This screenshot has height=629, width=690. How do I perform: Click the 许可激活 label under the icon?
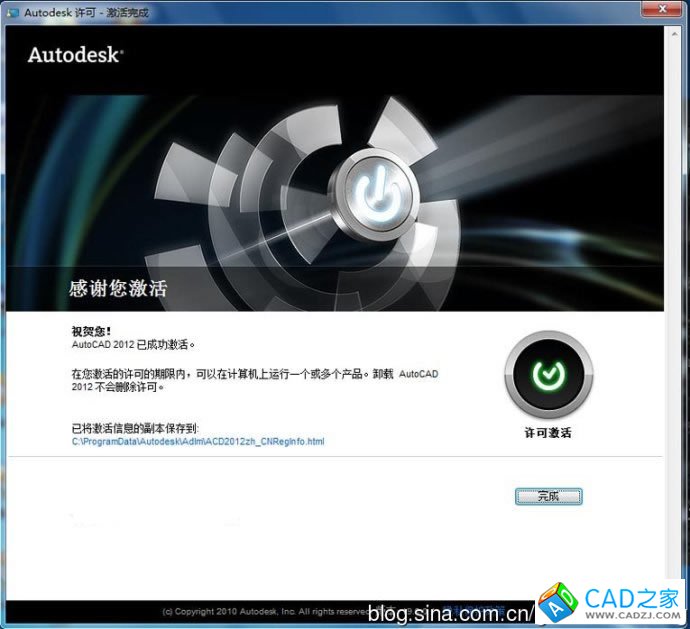pos(548,434)
